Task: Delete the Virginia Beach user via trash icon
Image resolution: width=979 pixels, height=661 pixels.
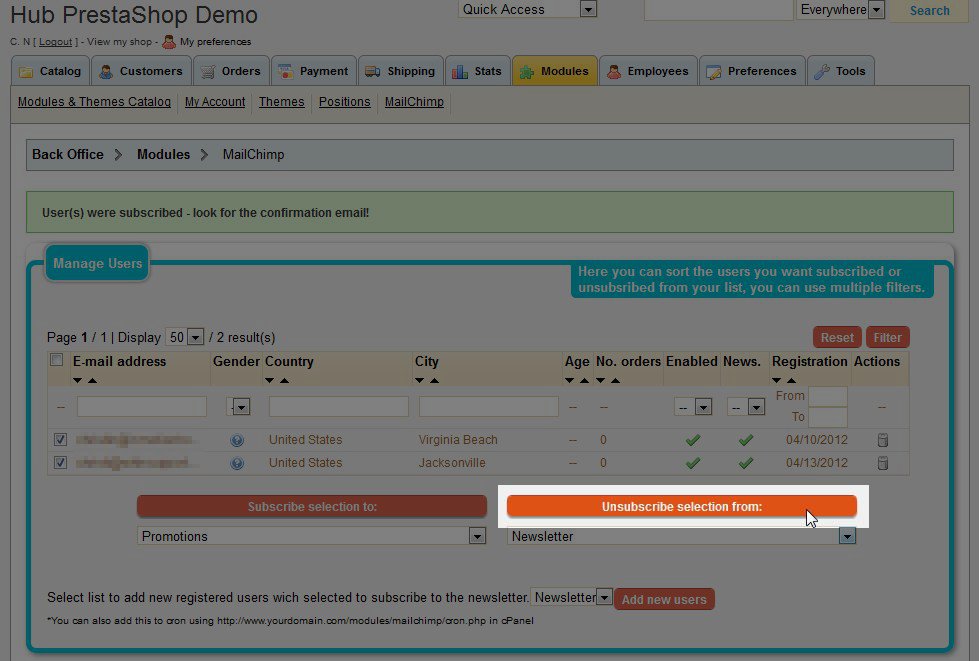Action: click(x=882, y=440)
